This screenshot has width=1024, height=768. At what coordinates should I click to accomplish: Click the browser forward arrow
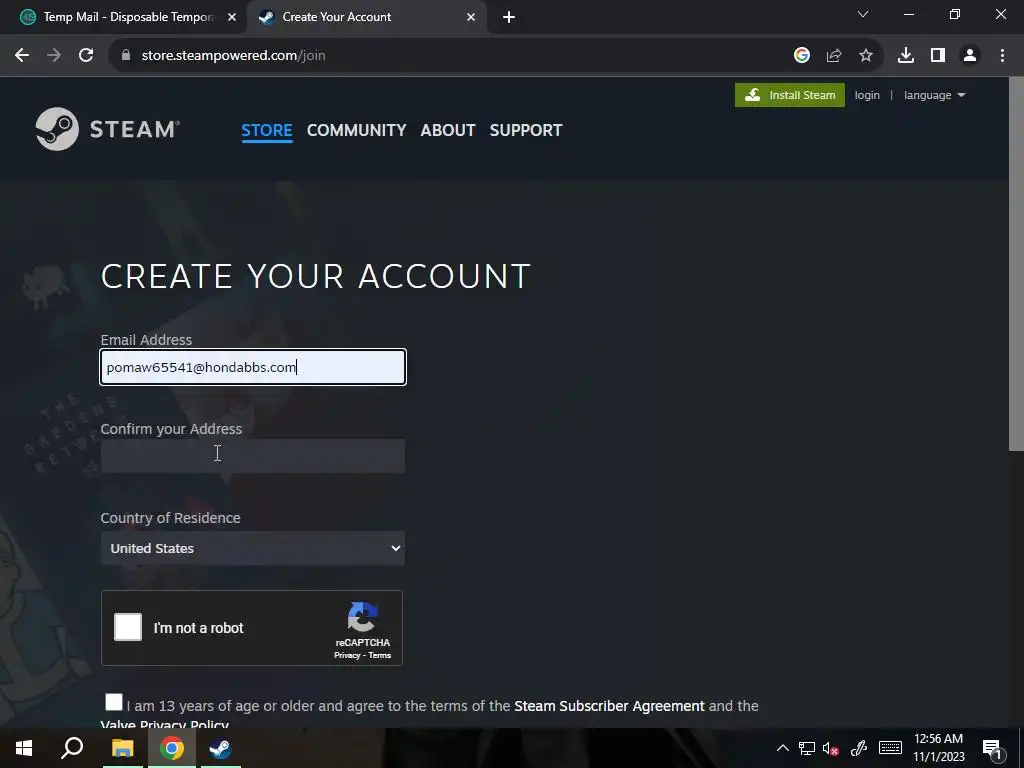(x=54, y=56)
